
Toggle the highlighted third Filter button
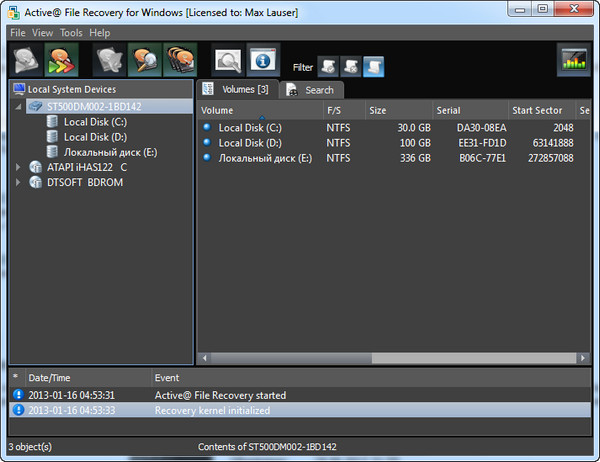pos(373,67)
